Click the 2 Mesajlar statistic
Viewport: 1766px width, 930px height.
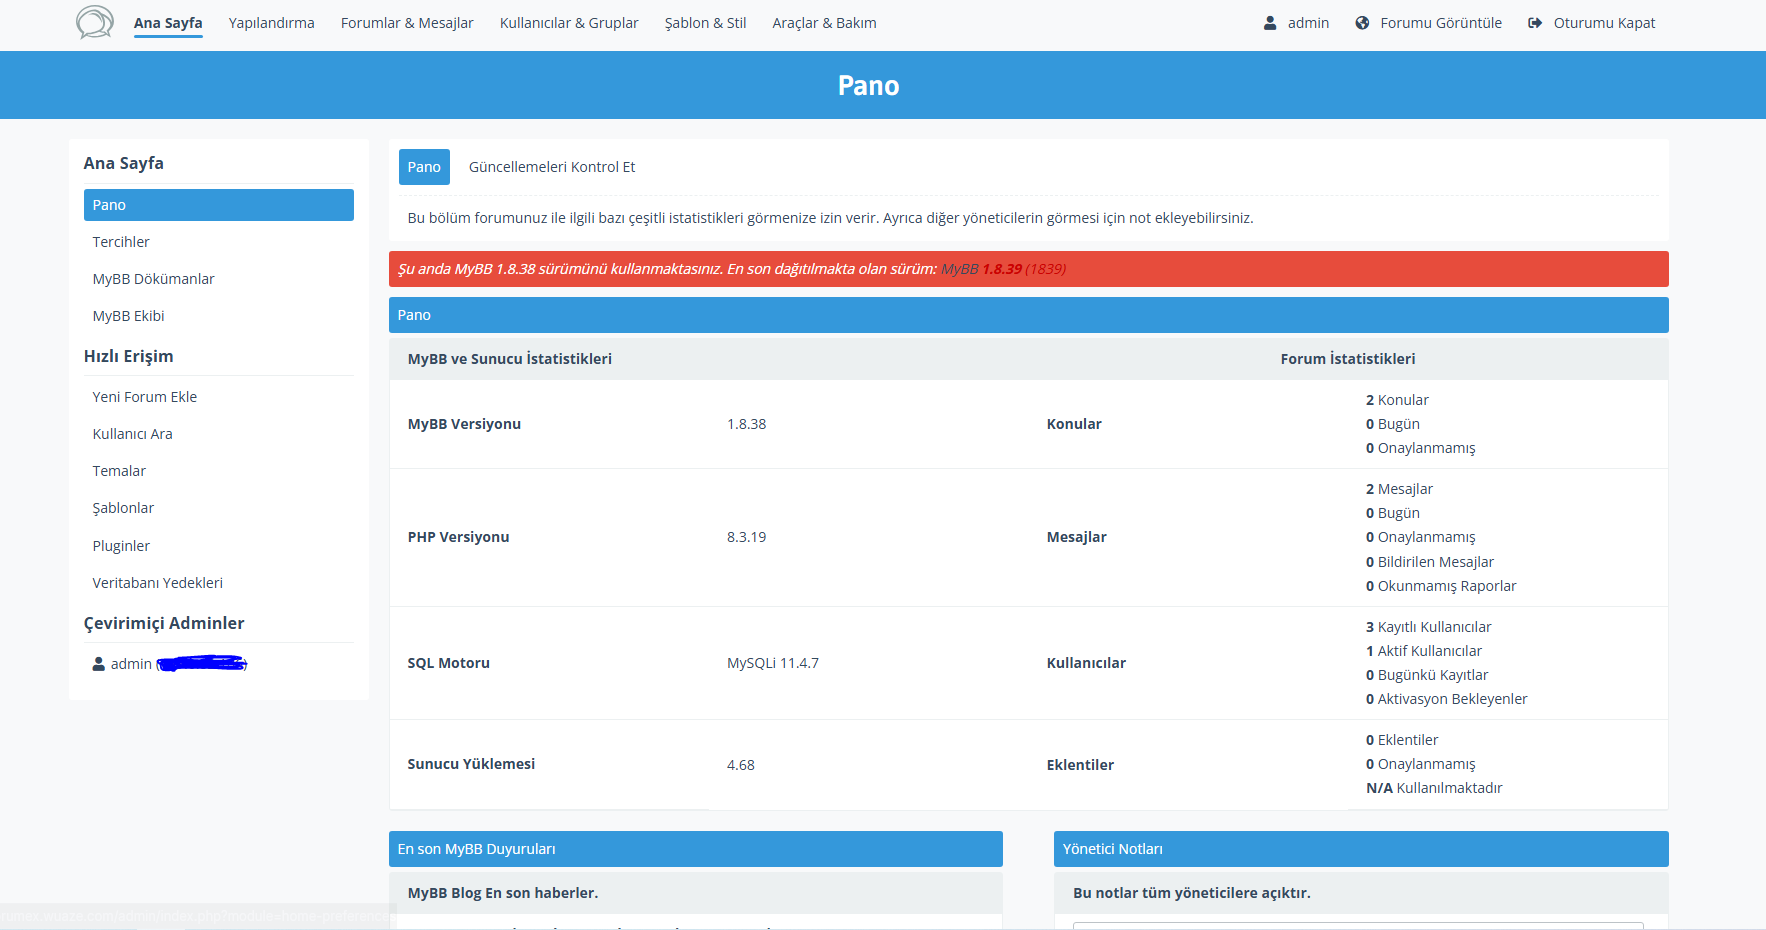(x=1399, y=489)
